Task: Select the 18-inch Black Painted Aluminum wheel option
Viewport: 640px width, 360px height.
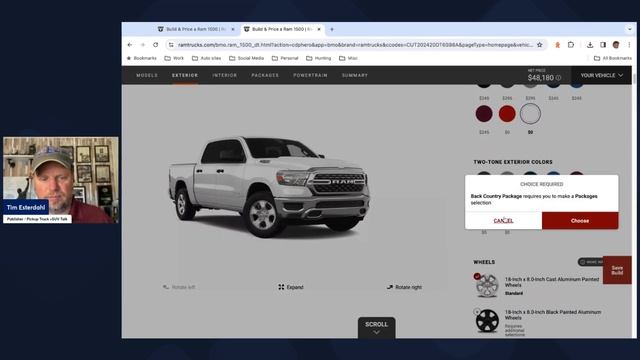Action: point(537,322)
